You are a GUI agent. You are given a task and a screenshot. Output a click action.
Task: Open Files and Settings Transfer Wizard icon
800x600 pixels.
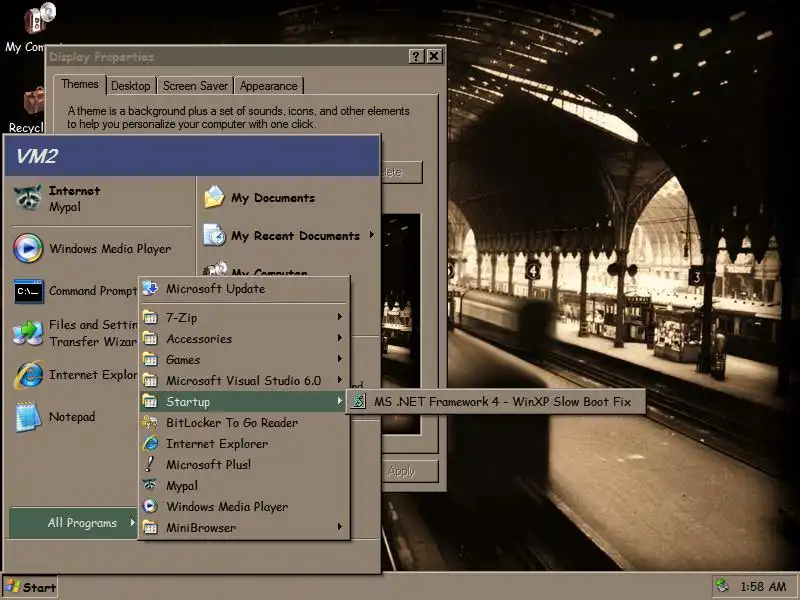click(28, 333)
